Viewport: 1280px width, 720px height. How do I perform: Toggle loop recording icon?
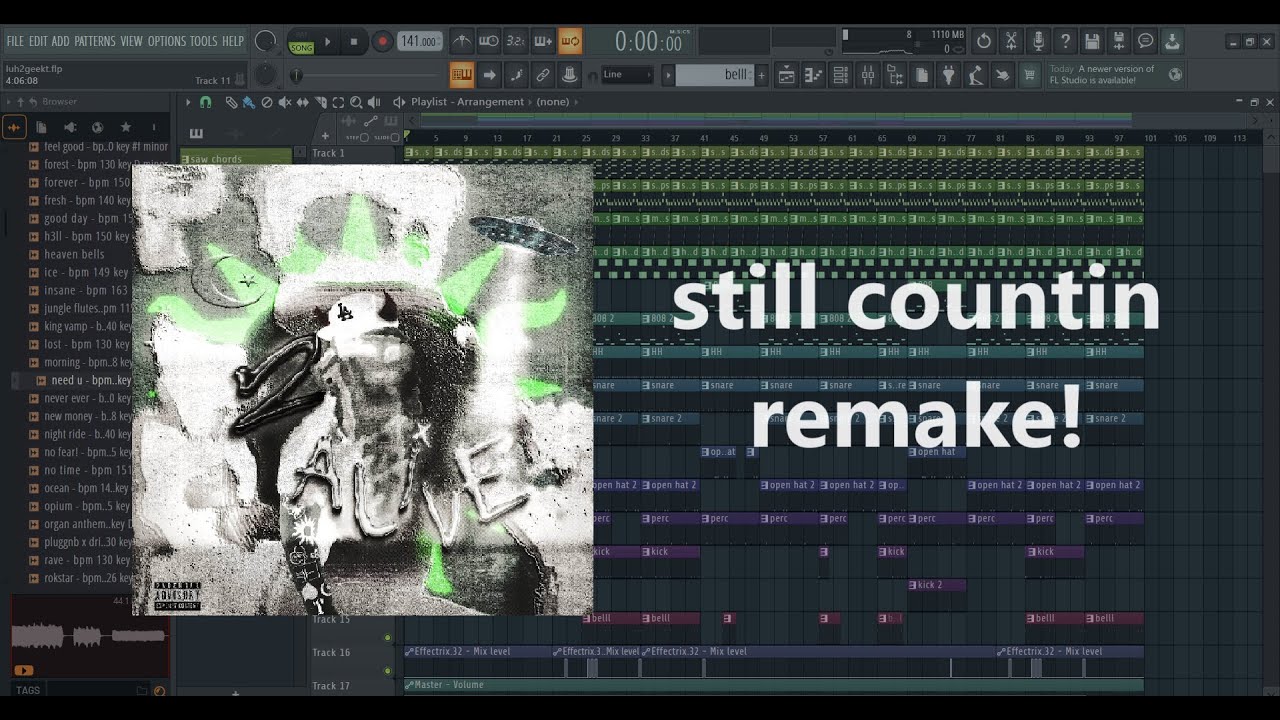[570, 41]
